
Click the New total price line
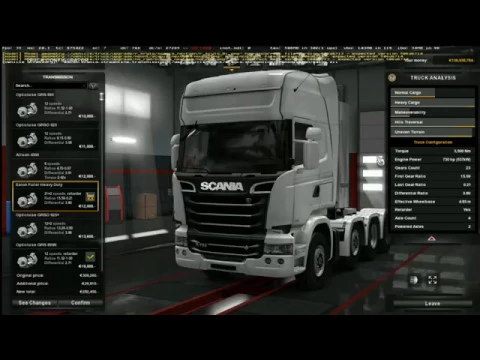point(57,292)
